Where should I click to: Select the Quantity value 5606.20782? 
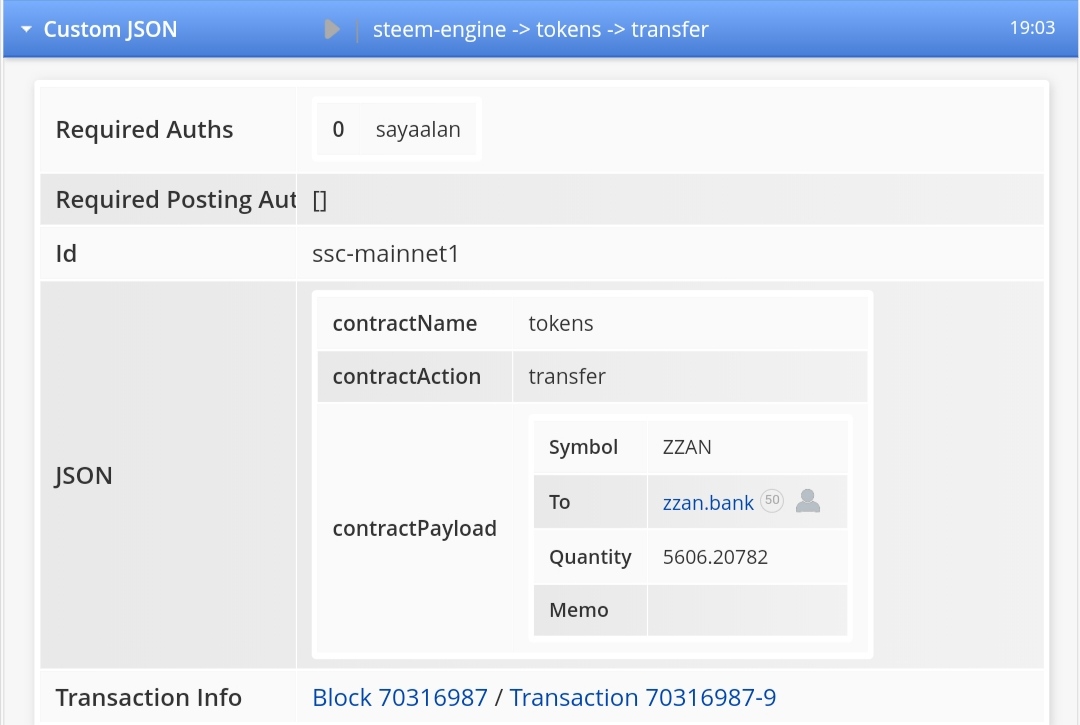(715, 557)
